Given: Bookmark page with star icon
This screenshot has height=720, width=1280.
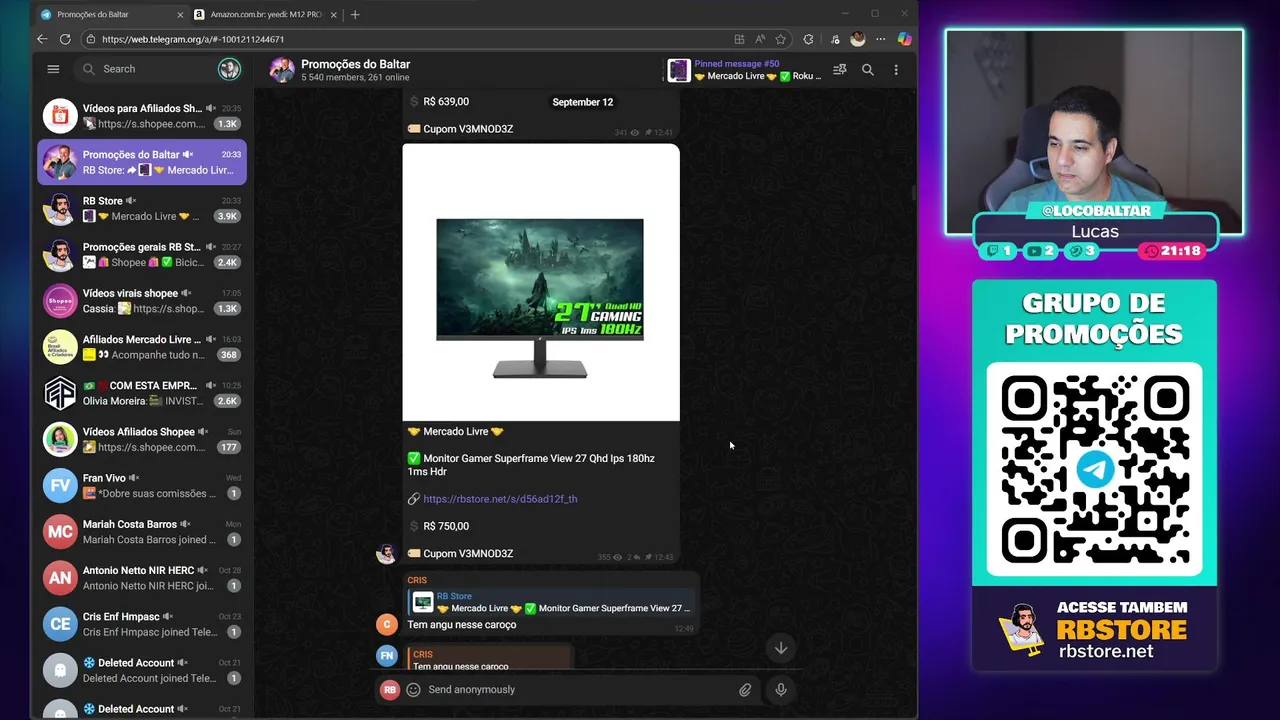Looking at the screenshot, I should coord(781,39).
